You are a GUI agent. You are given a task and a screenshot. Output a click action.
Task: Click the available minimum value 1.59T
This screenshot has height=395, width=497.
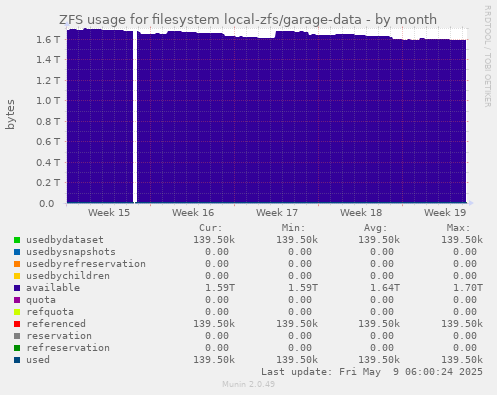[x=303, y=288]
